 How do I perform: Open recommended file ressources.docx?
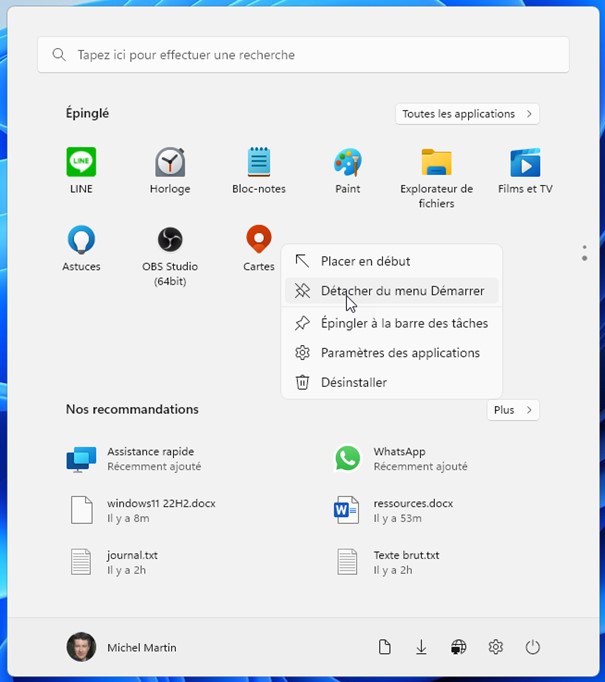(412, 510)
